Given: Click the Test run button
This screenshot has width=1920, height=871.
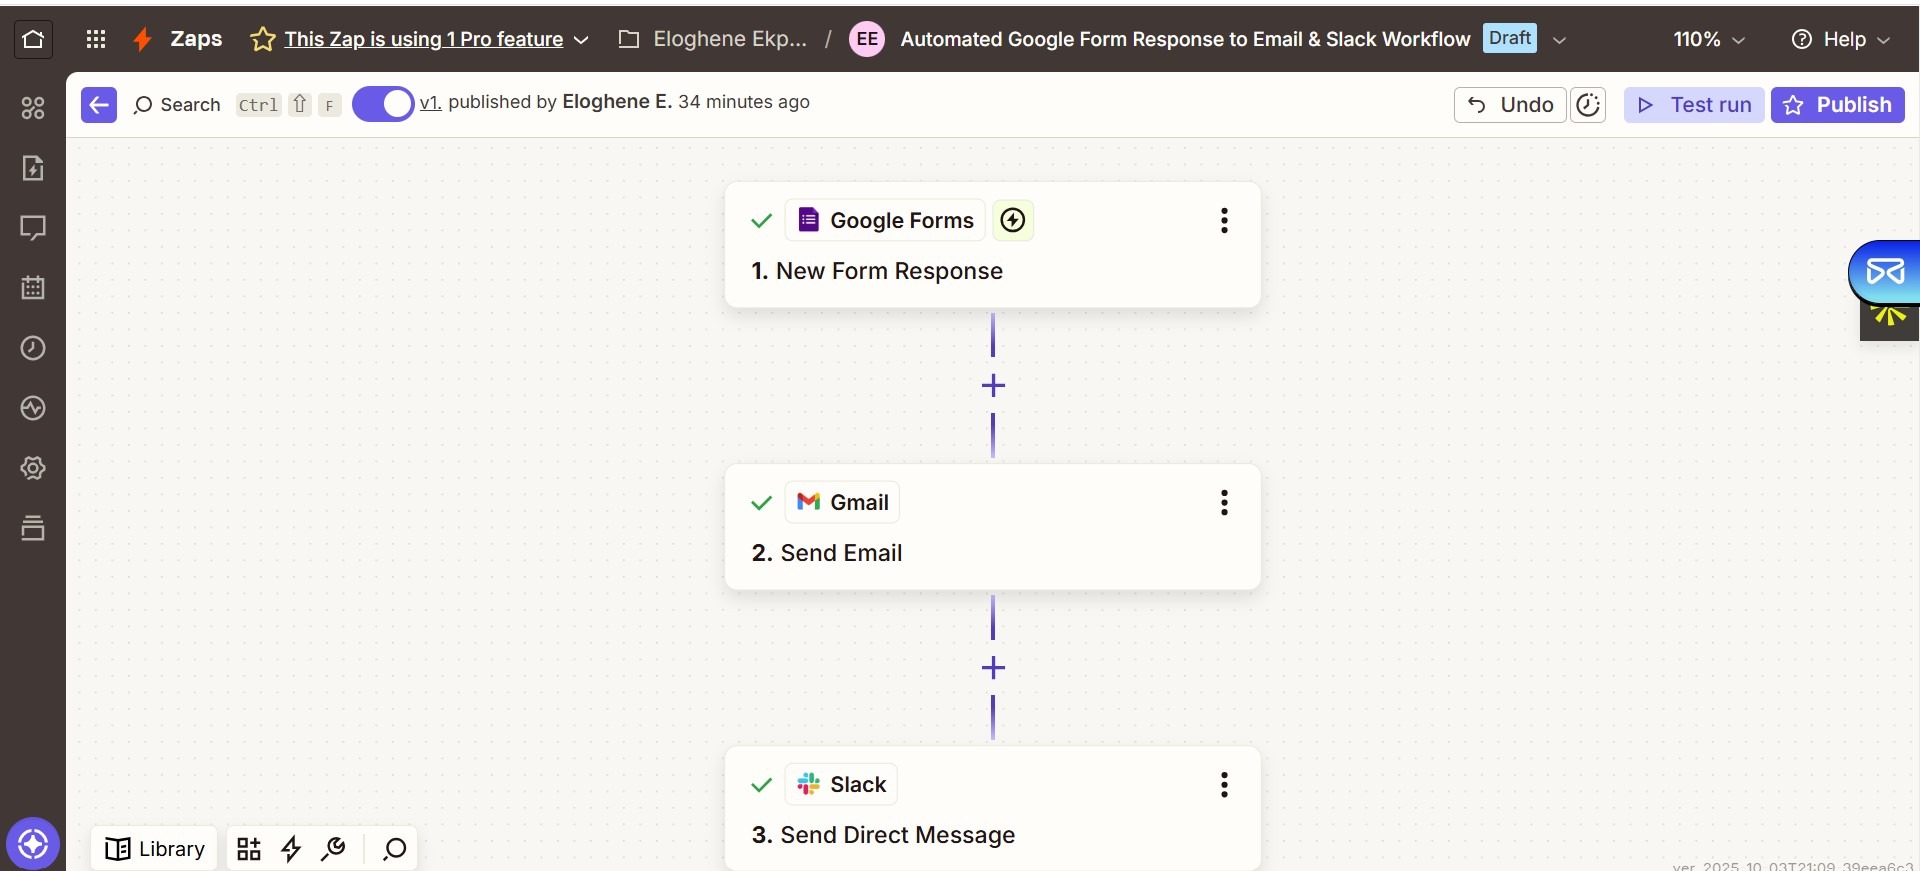Looking at the screenshot, I should coord(1694,105).
